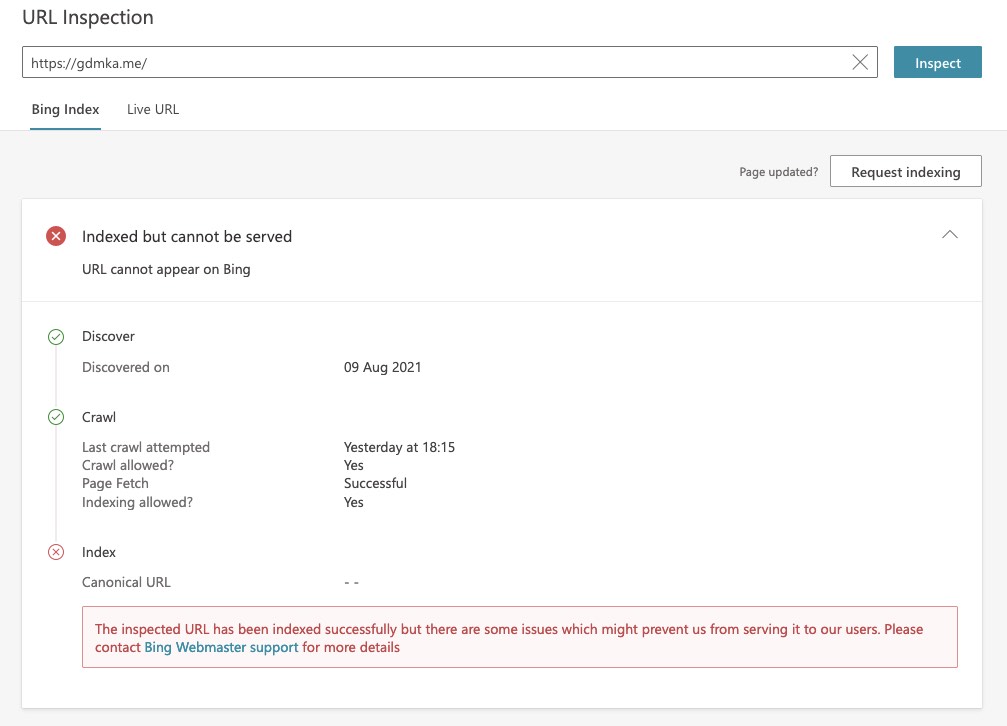1007x726 pixels.
Task: Click the red cross icon beside Index
Action: (x=57, y=552)
